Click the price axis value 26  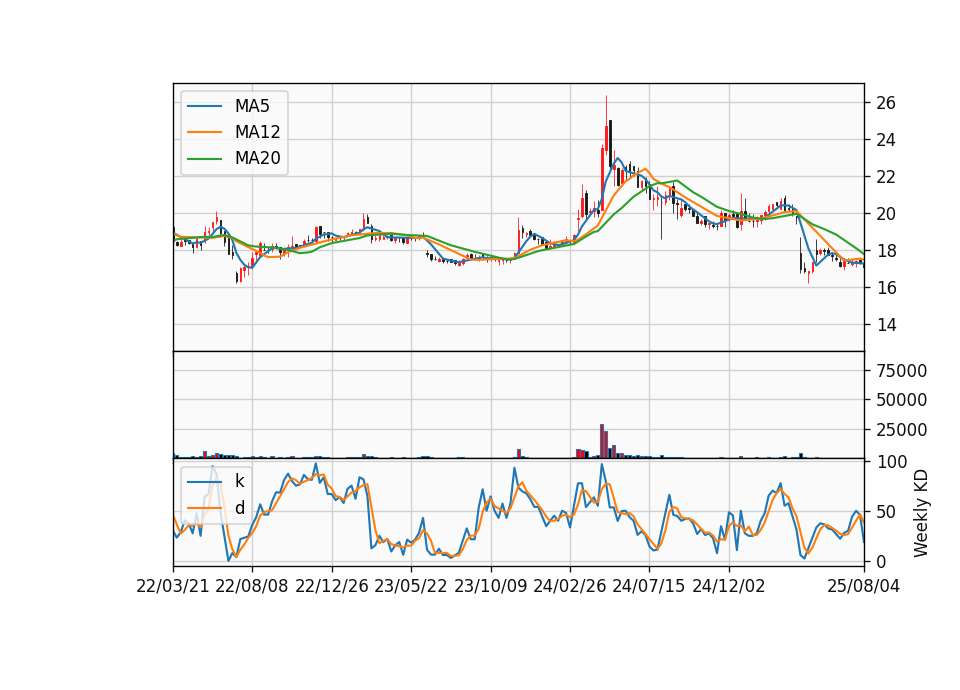pyautogui.click(x=886, y=103)
